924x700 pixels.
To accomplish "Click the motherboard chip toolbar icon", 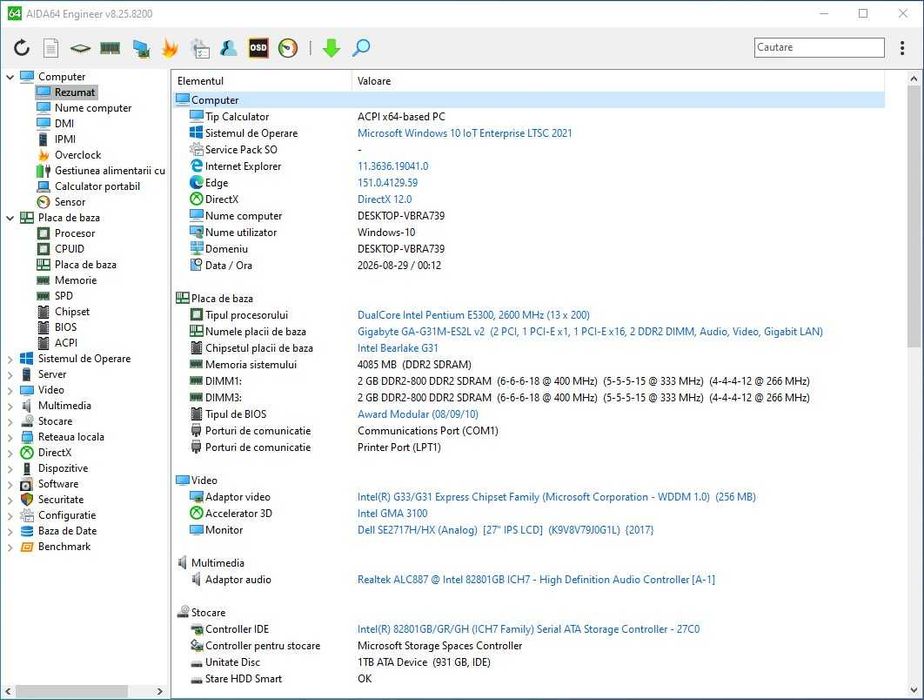I will 80,48.
